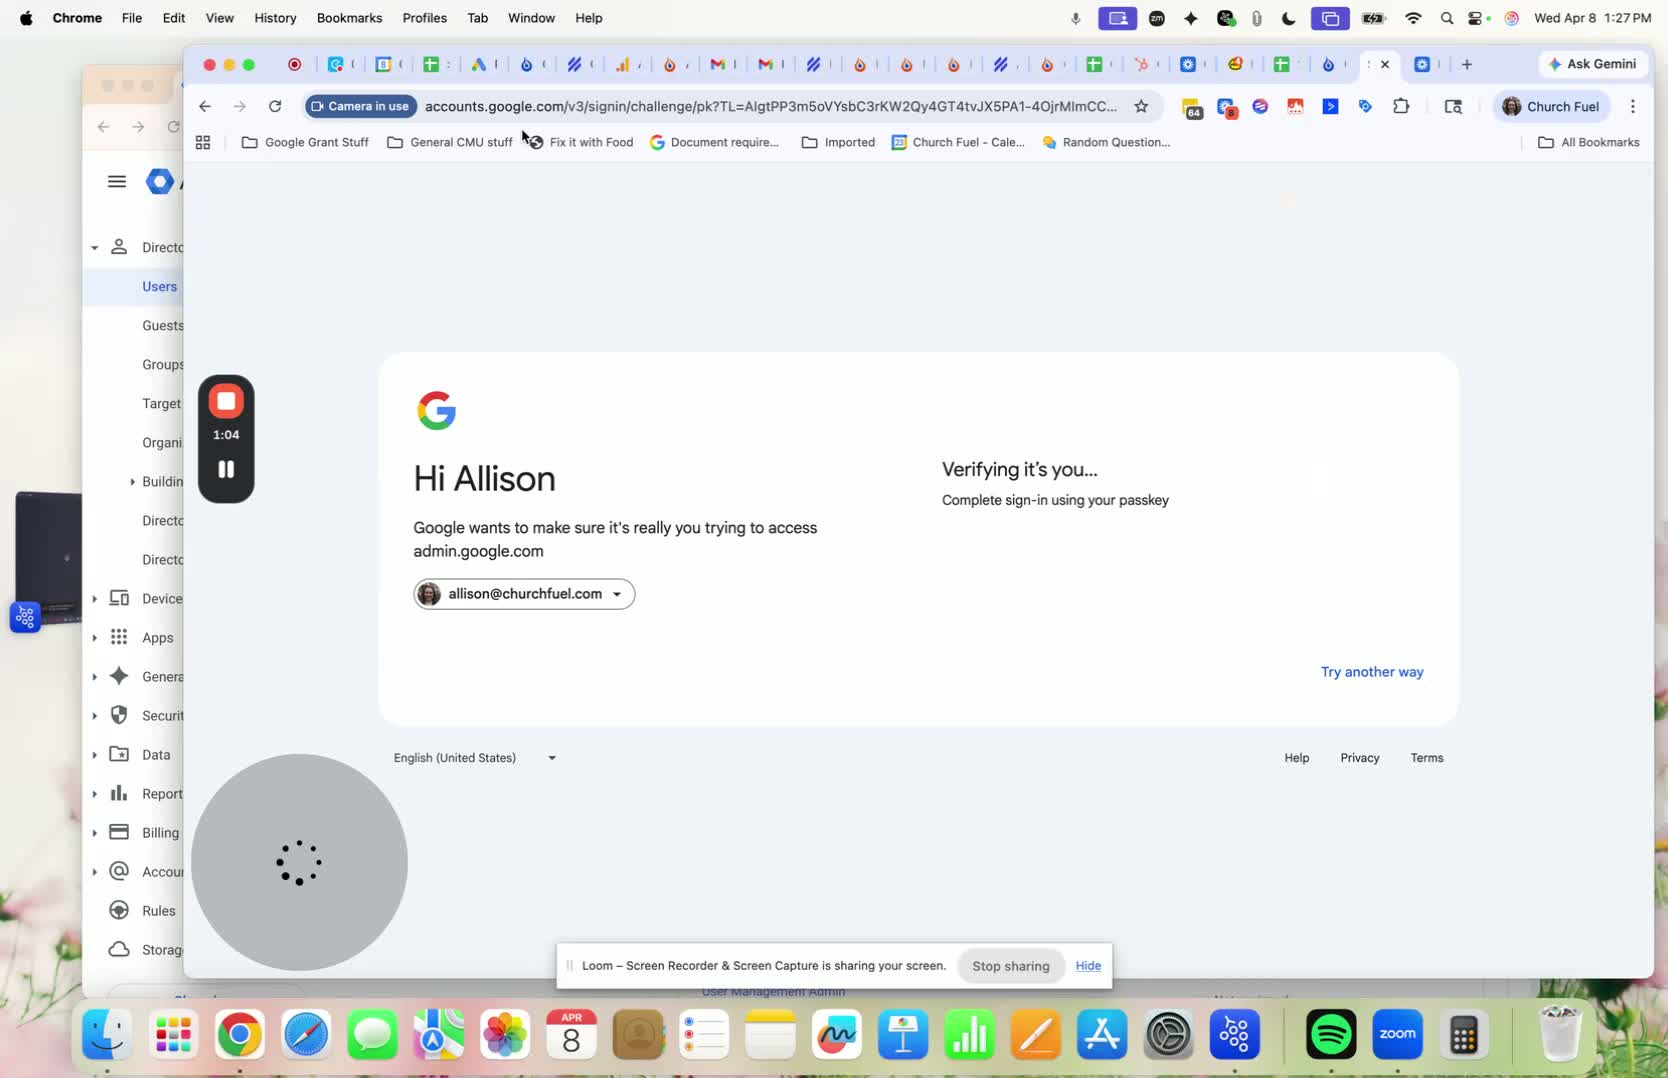The image size is (1668, 1078).
Task: Toggle the hamburger menu in Admin console window
Action: click(117, 181)
